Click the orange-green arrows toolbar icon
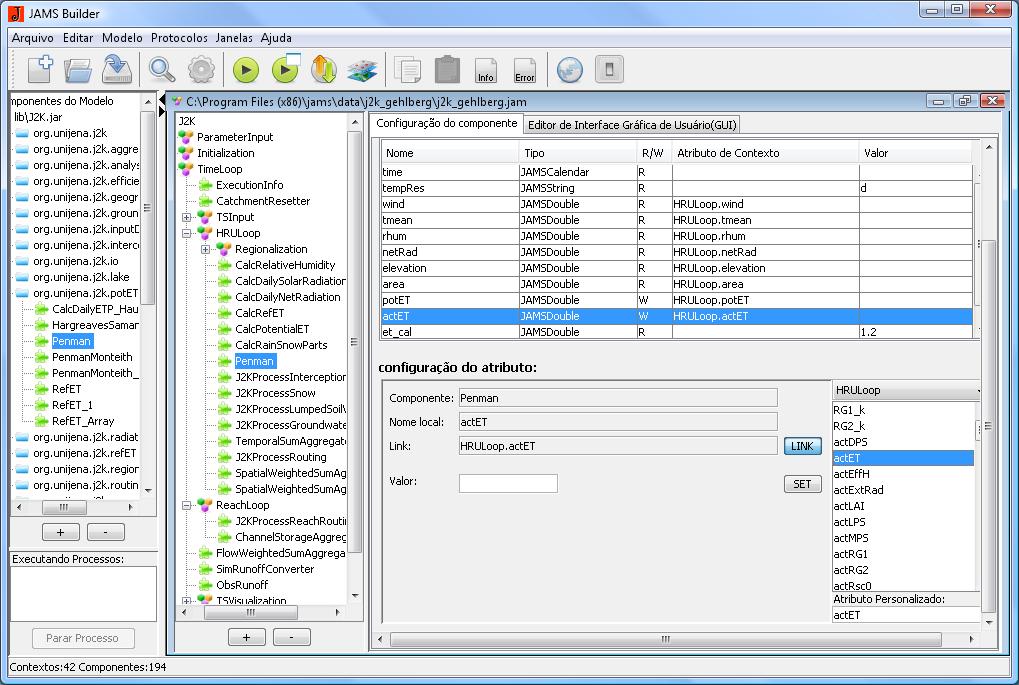The image size is (1019, 685). tap(324, 70)
